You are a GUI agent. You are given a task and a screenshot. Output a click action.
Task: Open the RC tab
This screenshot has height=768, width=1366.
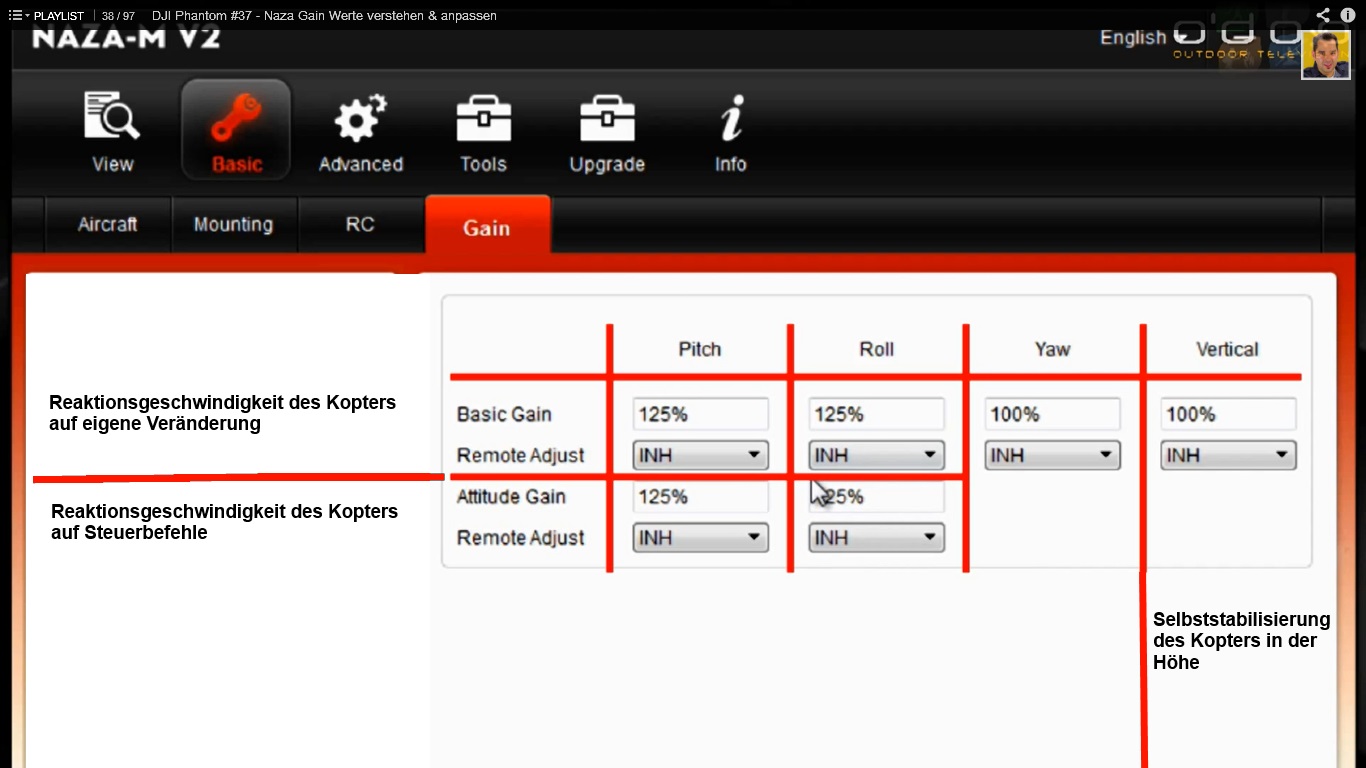(360, 224)
